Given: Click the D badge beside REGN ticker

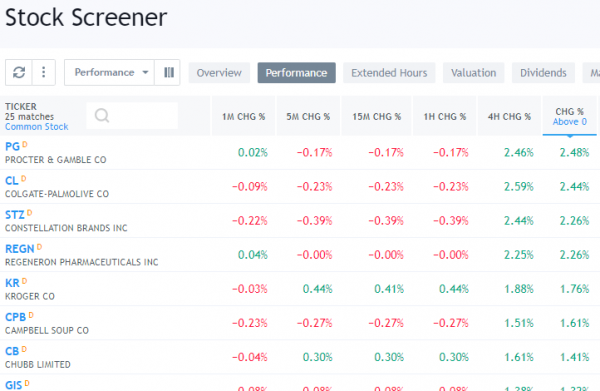Looking at the screenshot, I should 39,247.
